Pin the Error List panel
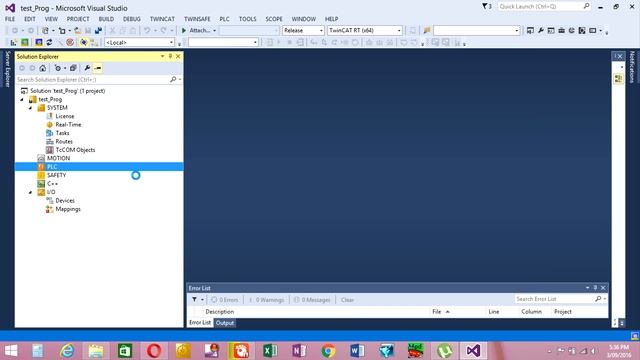 click(x=595, y=288)
